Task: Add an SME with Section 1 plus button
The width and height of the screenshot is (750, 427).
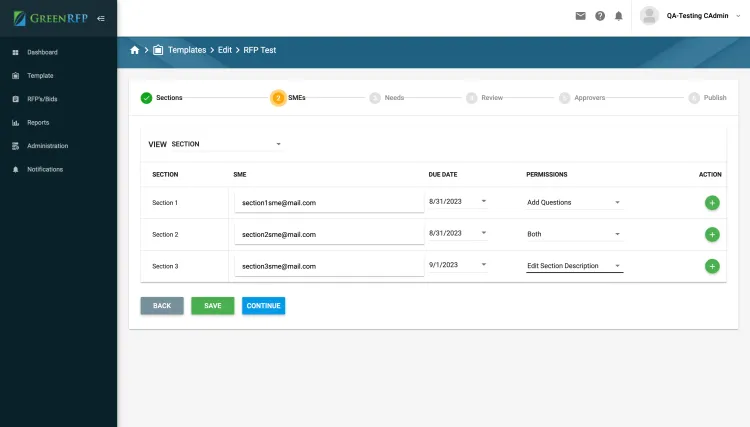Action: [712, 203]
